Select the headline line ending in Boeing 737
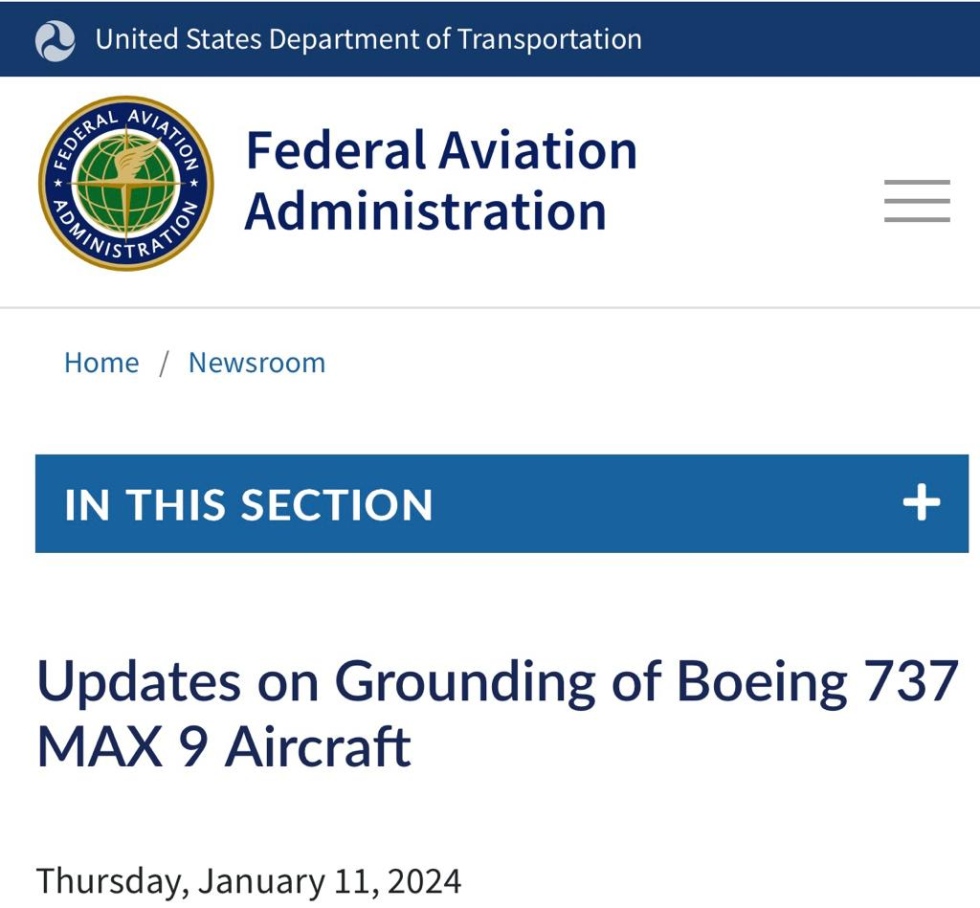 (498, 682)
